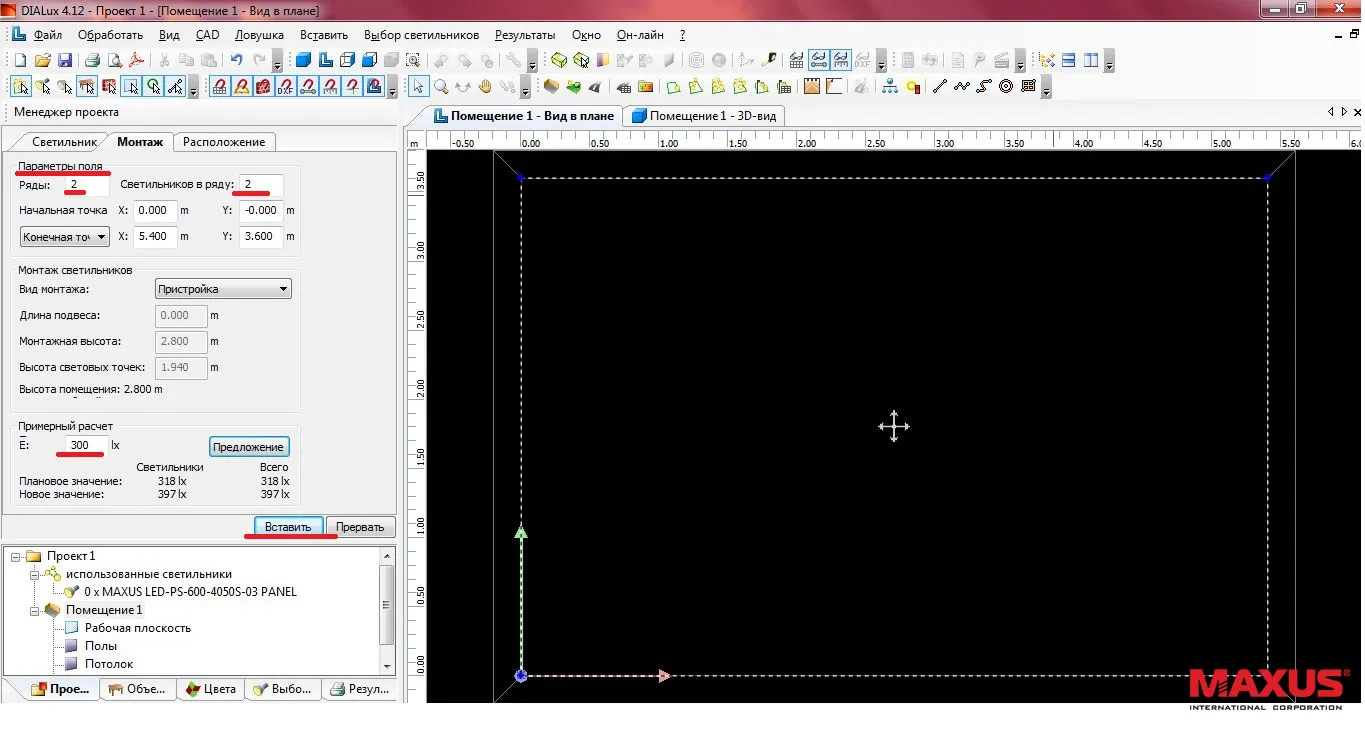Image resolution: width=1365 pixels, height=730 pixels.
Task: Switch to wireframe cube view icon
Action: pos(348,60)
